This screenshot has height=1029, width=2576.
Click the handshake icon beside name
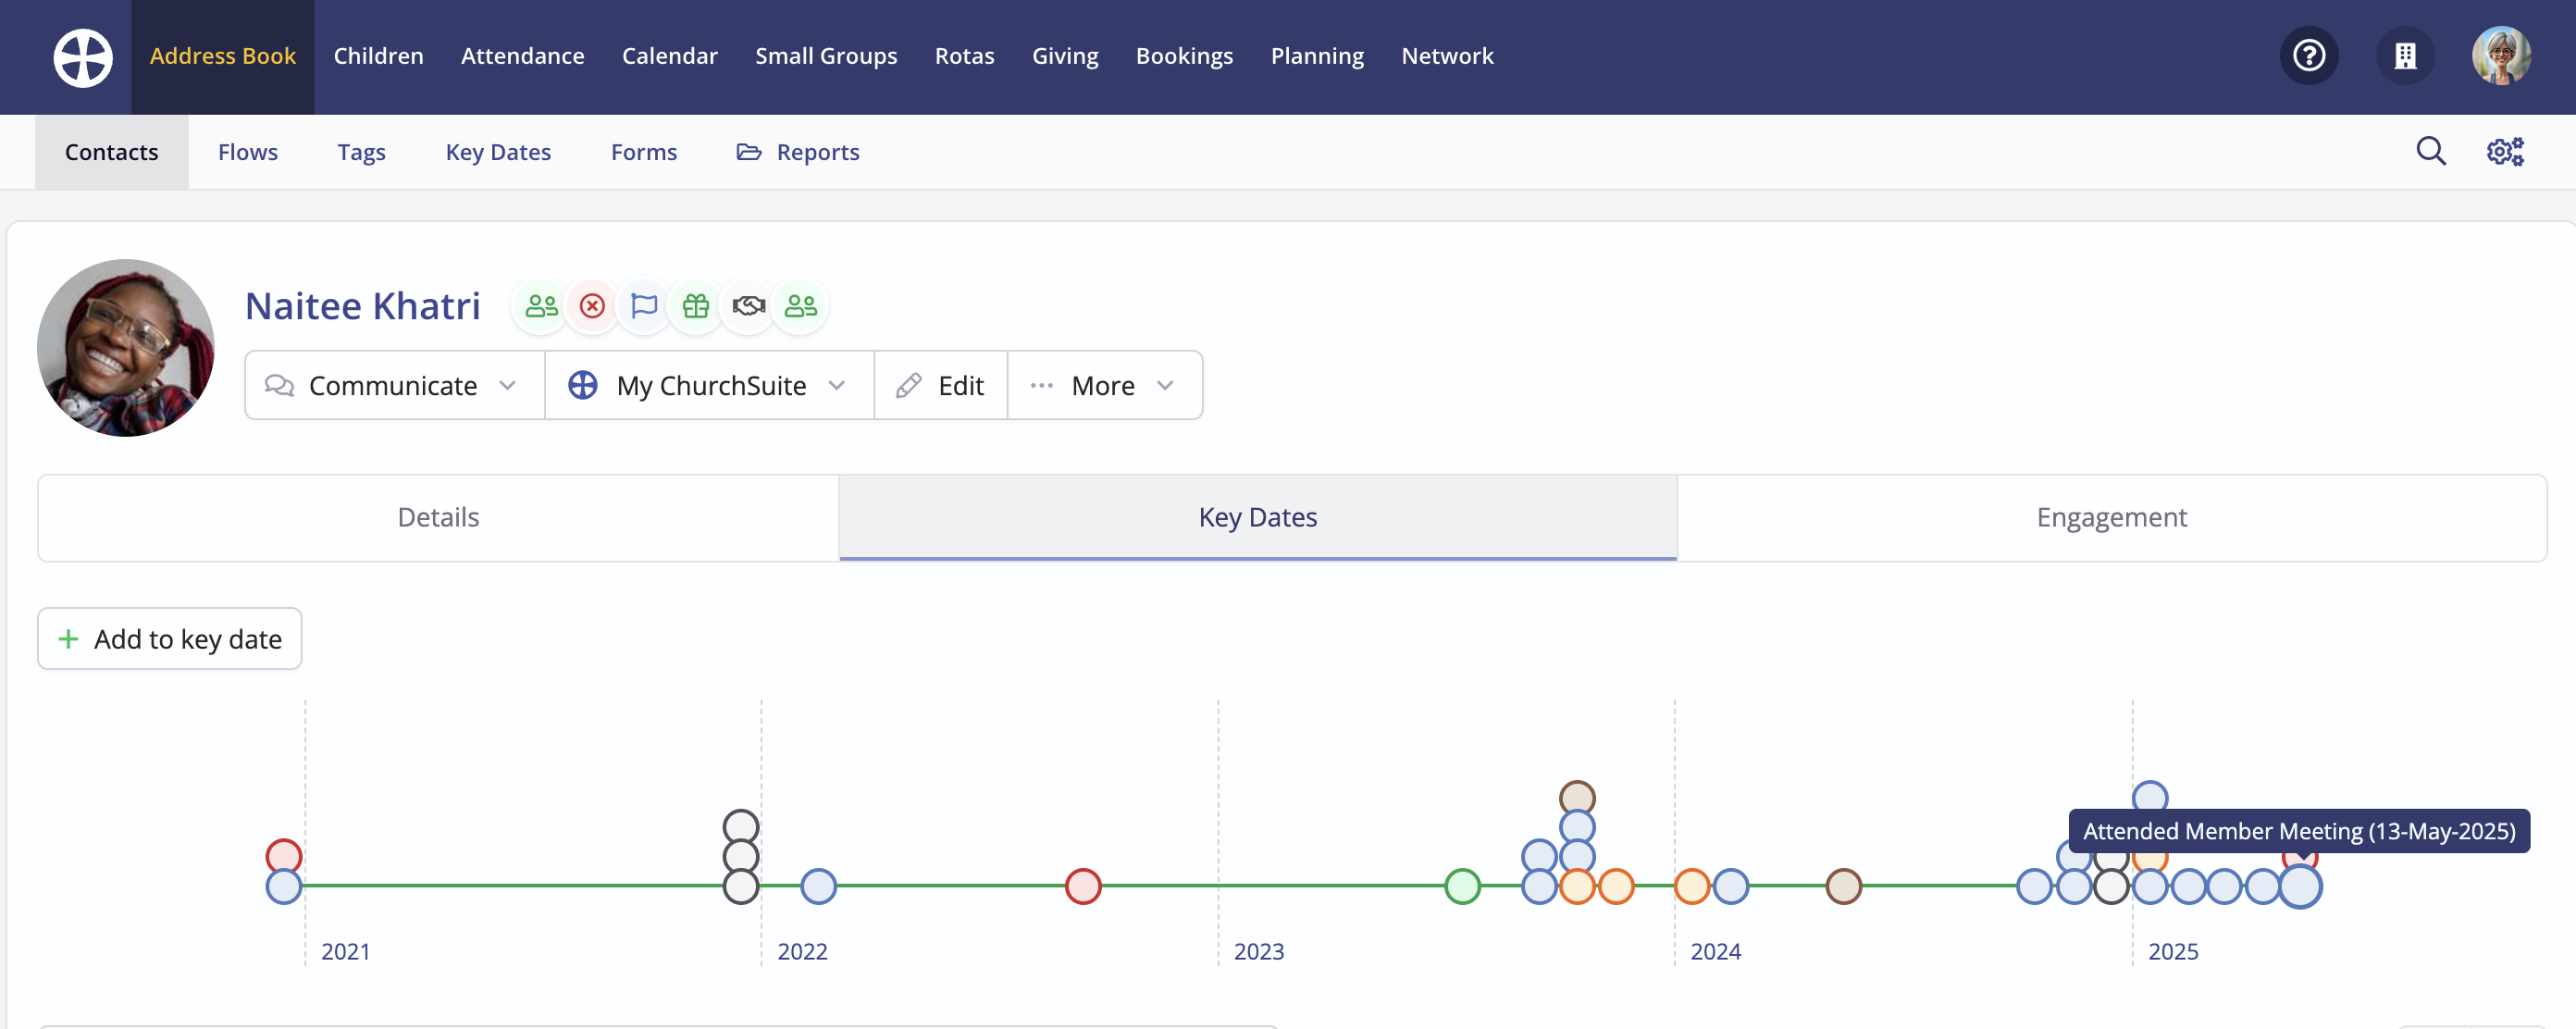(x=748, y=306)
